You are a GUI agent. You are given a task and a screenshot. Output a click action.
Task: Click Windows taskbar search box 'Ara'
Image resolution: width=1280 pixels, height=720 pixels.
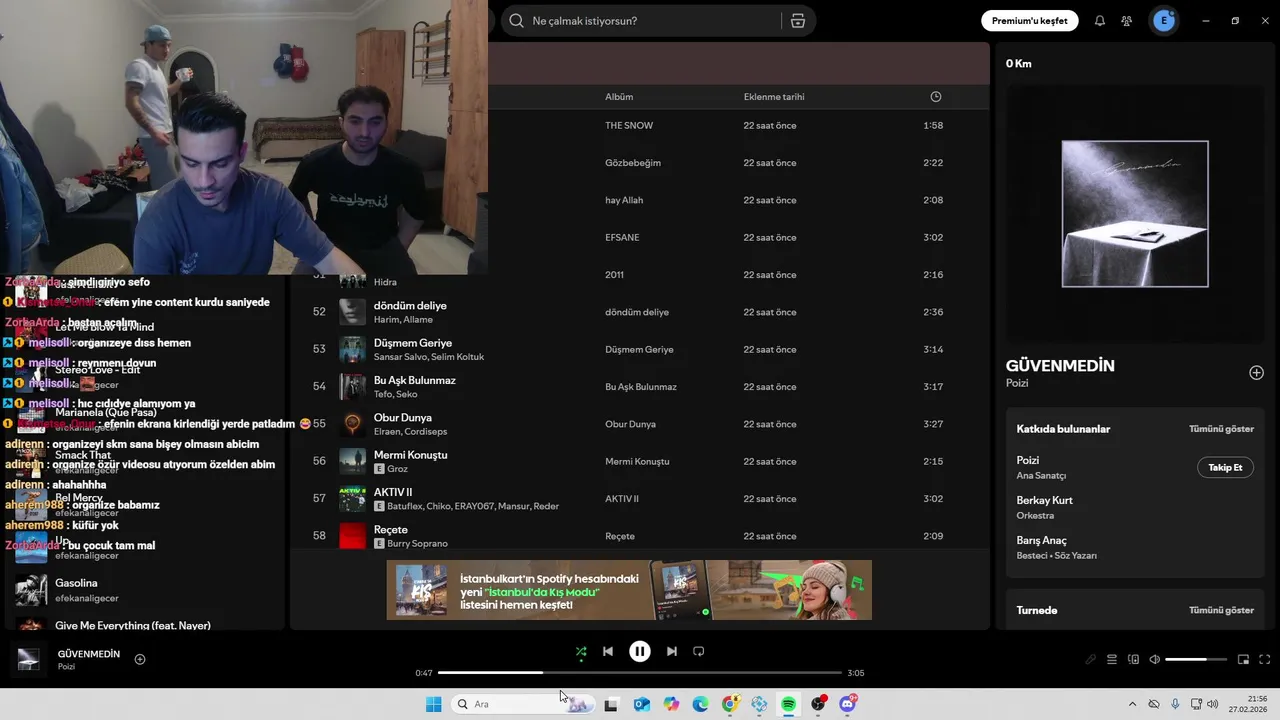click(x=522, y=704)
